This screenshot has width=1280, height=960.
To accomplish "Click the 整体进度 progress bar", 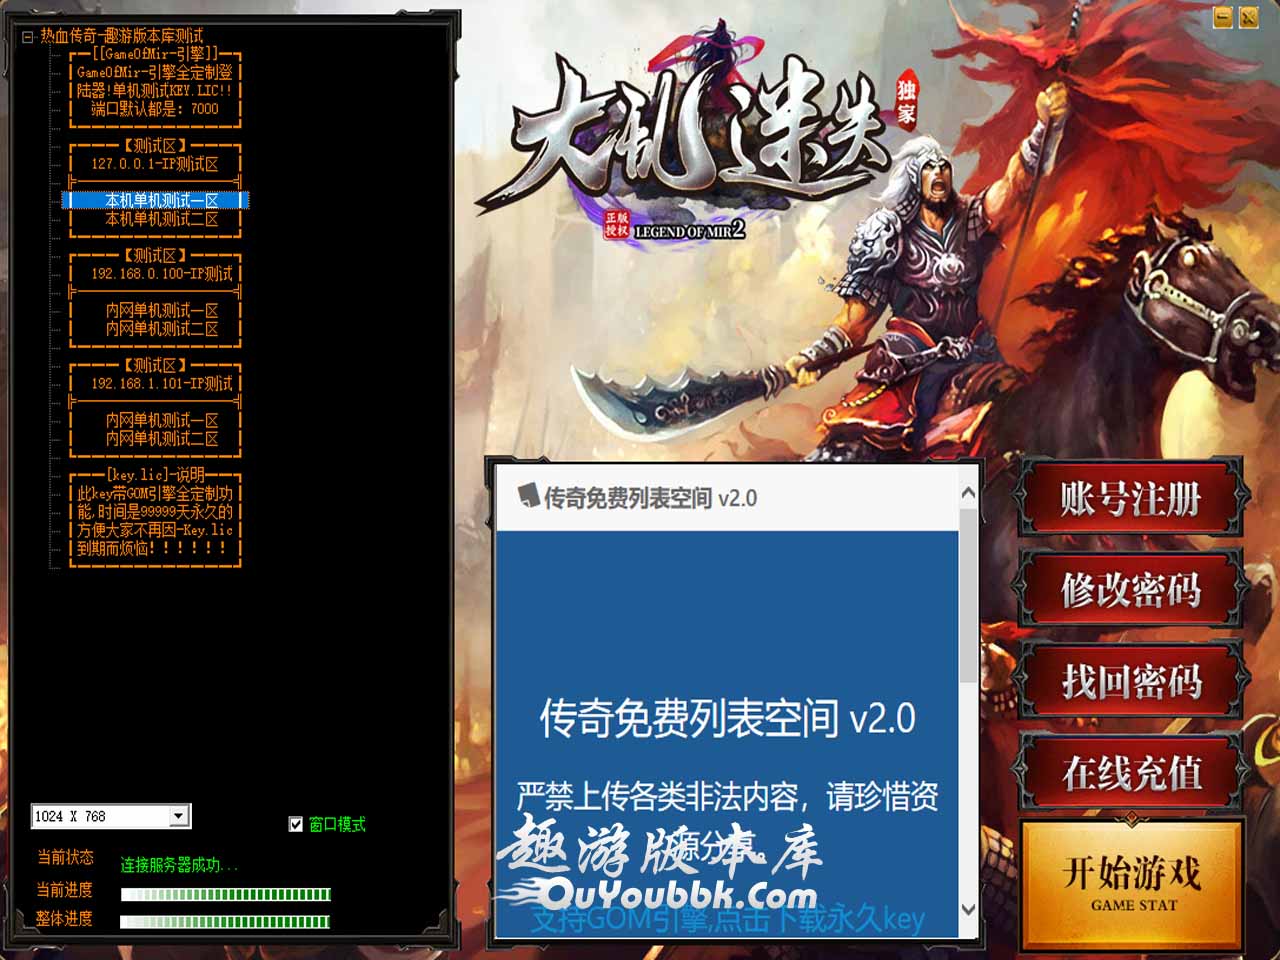I will point(225,921).
